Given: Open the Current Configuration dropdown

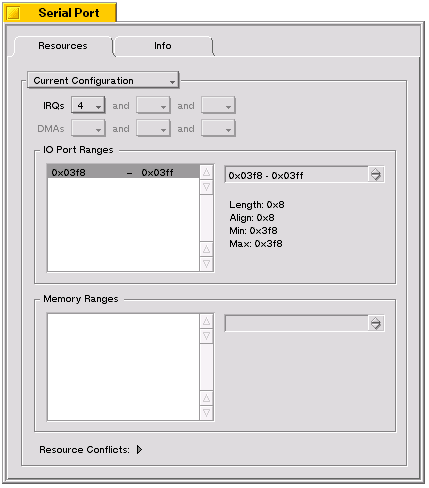Looking at the screenshot, I should (x=103, y=80).
